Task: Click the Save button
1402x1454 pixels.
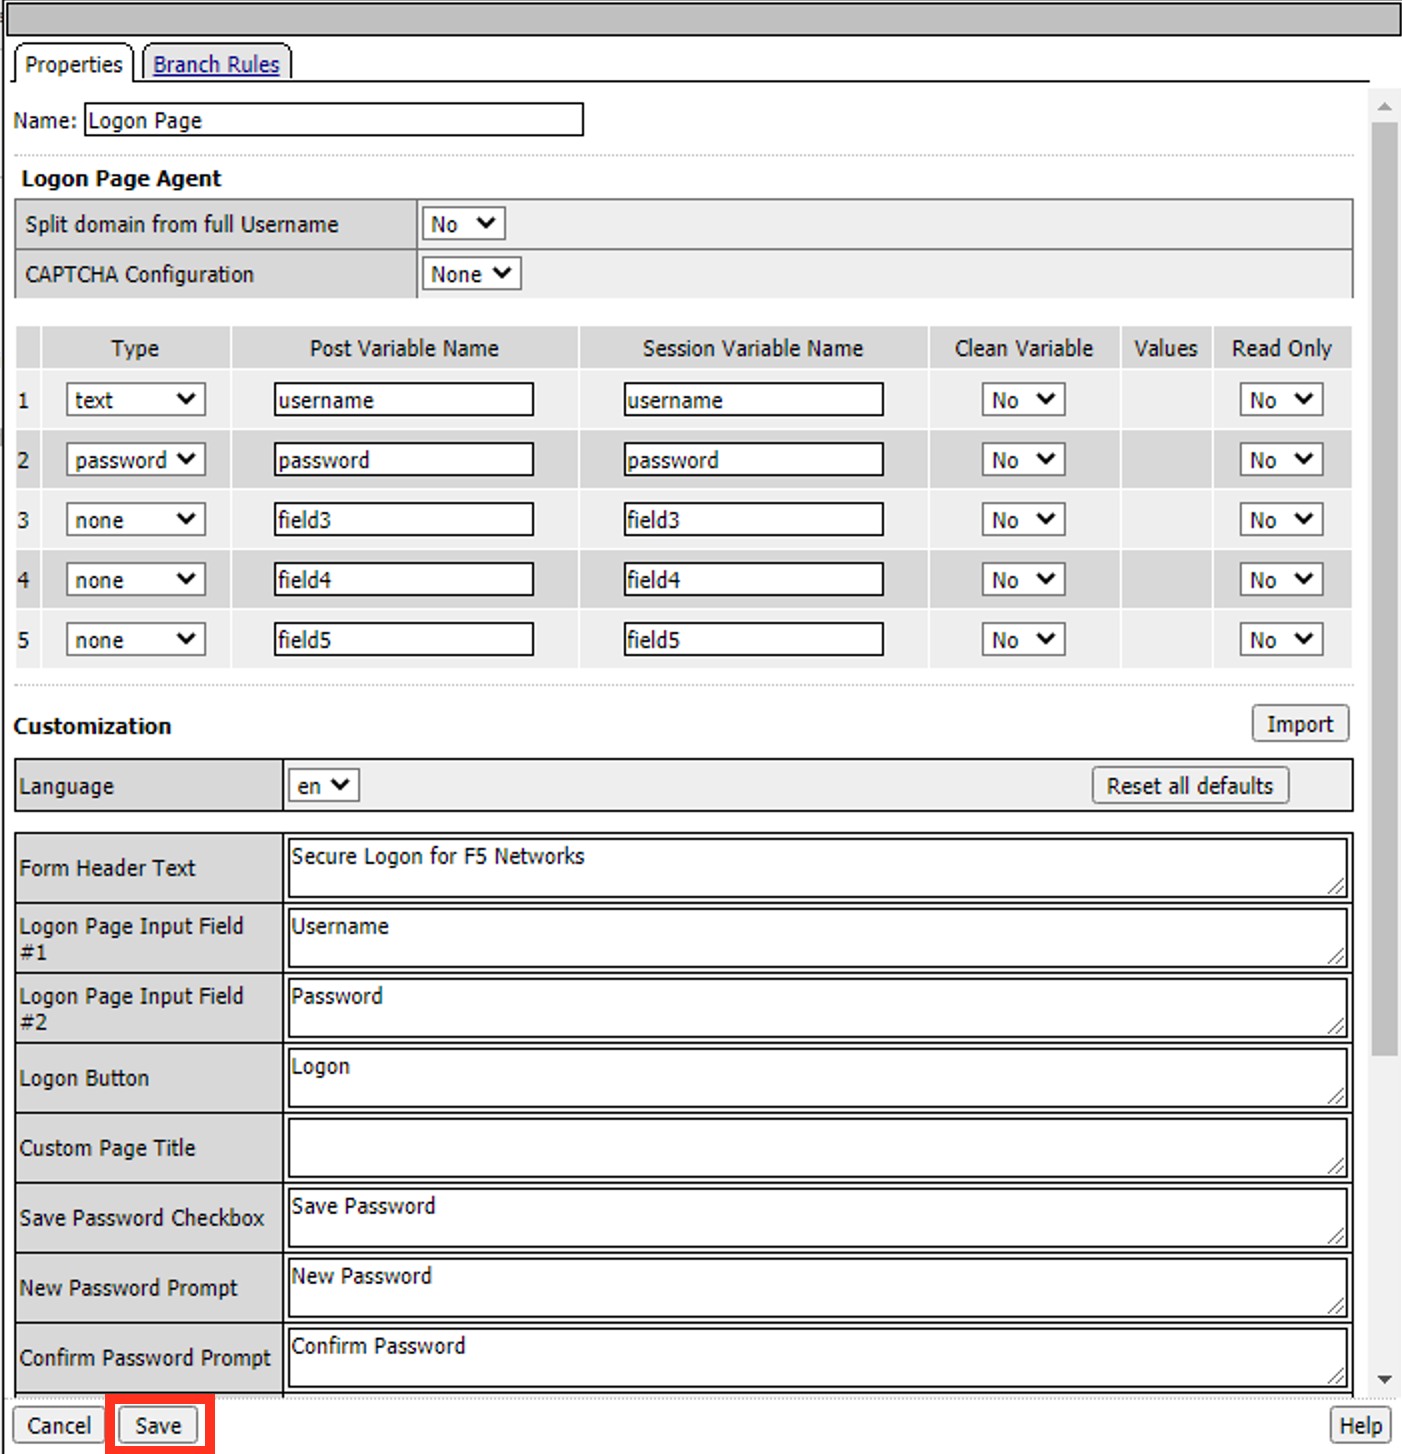Action: tap(159, 1426)
